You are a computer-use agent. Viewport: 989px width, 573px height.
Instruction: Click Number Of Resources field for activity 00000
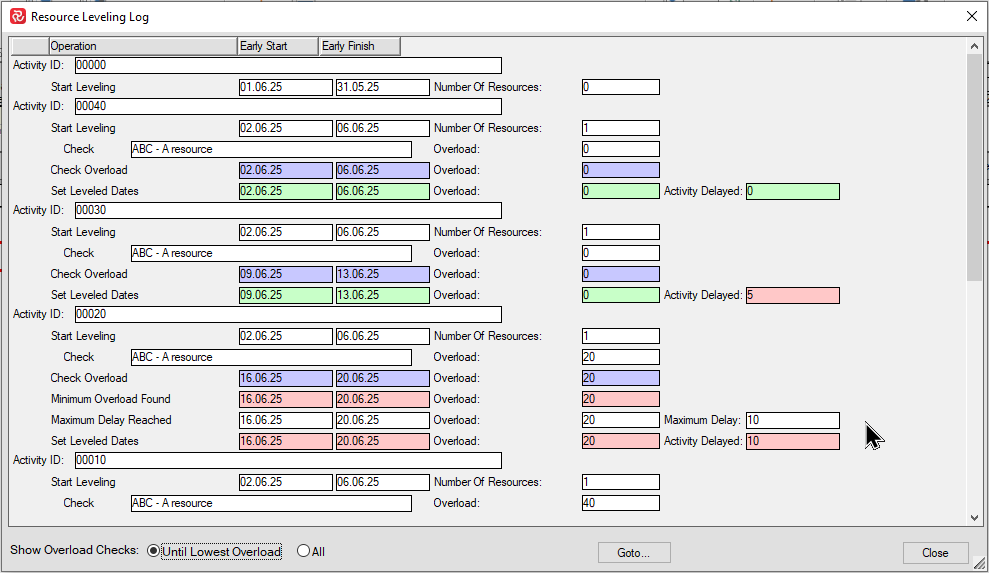(621, 87)
